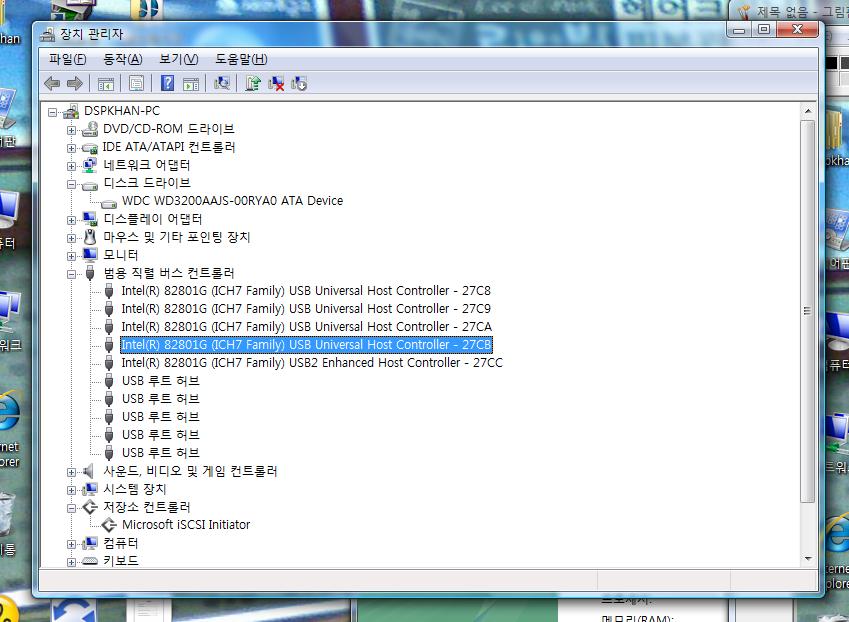Open properties from the toolbar sheet icon
The height and width of the screenshot is (622, 849).
[136, 83]
